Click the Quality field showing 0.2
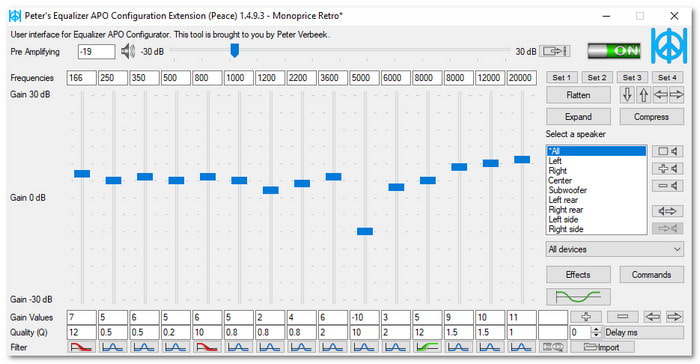This screenshot has width=700, height=364. [x=176, y=332]
